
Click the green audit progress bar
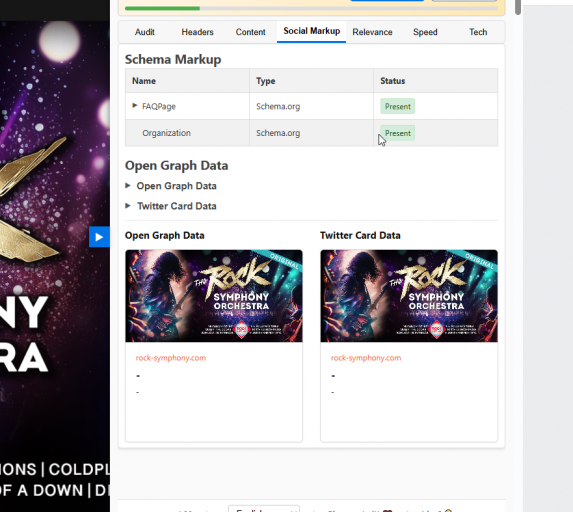(162, 8)
